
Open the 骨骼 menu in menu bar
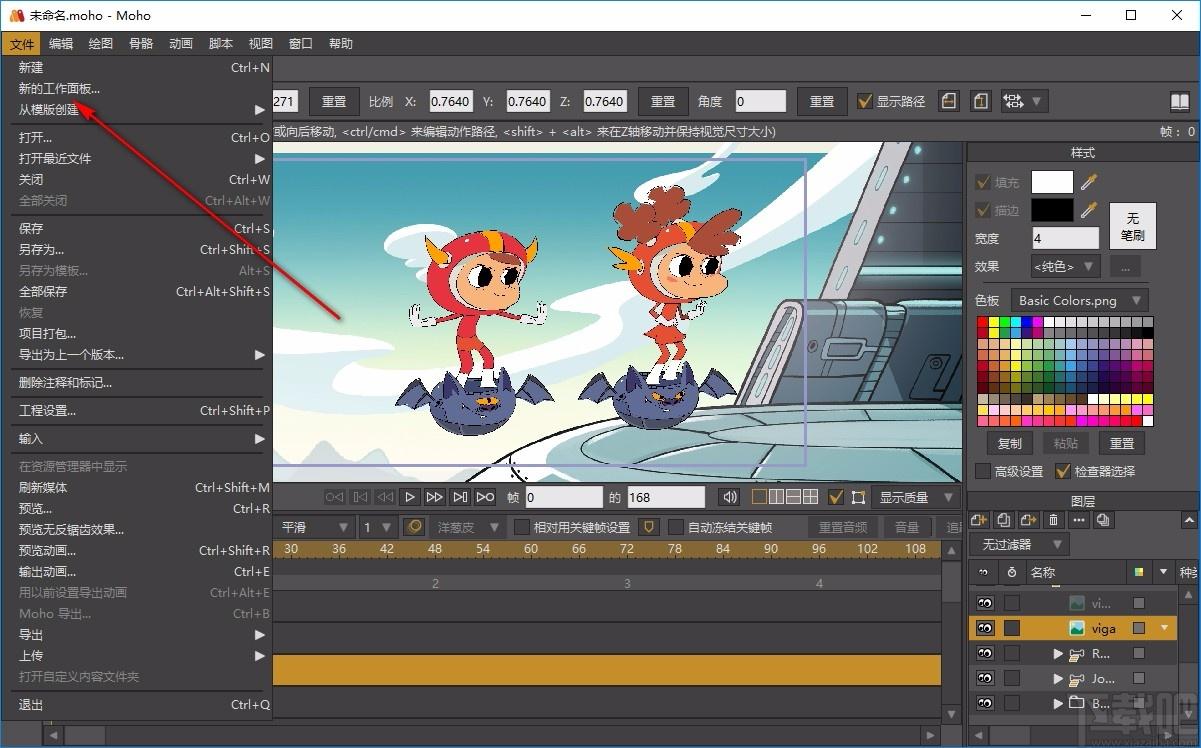(141, 44)
